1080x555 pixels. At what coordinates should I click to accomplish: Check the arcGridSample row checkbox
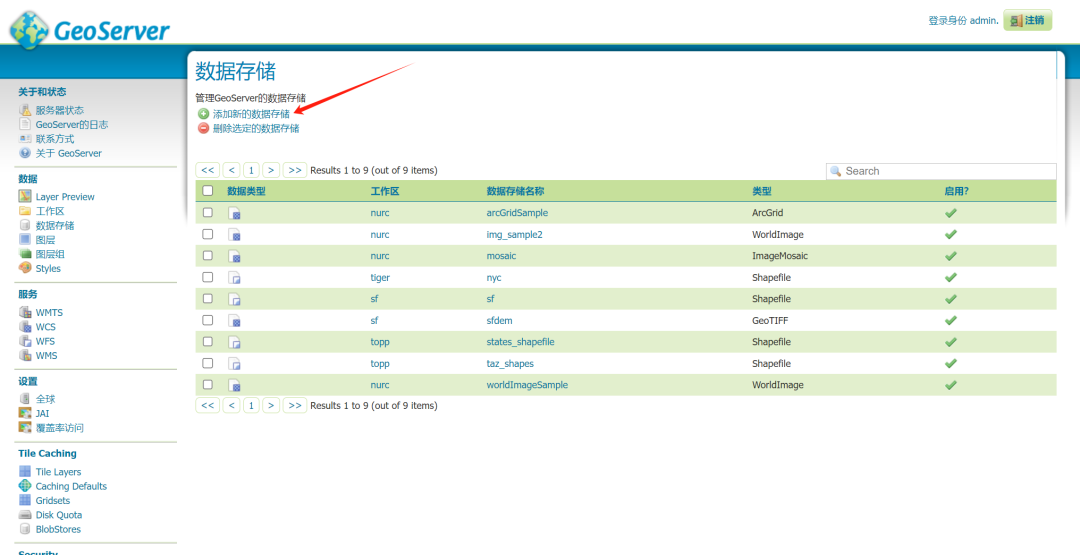tap(207, 213)
